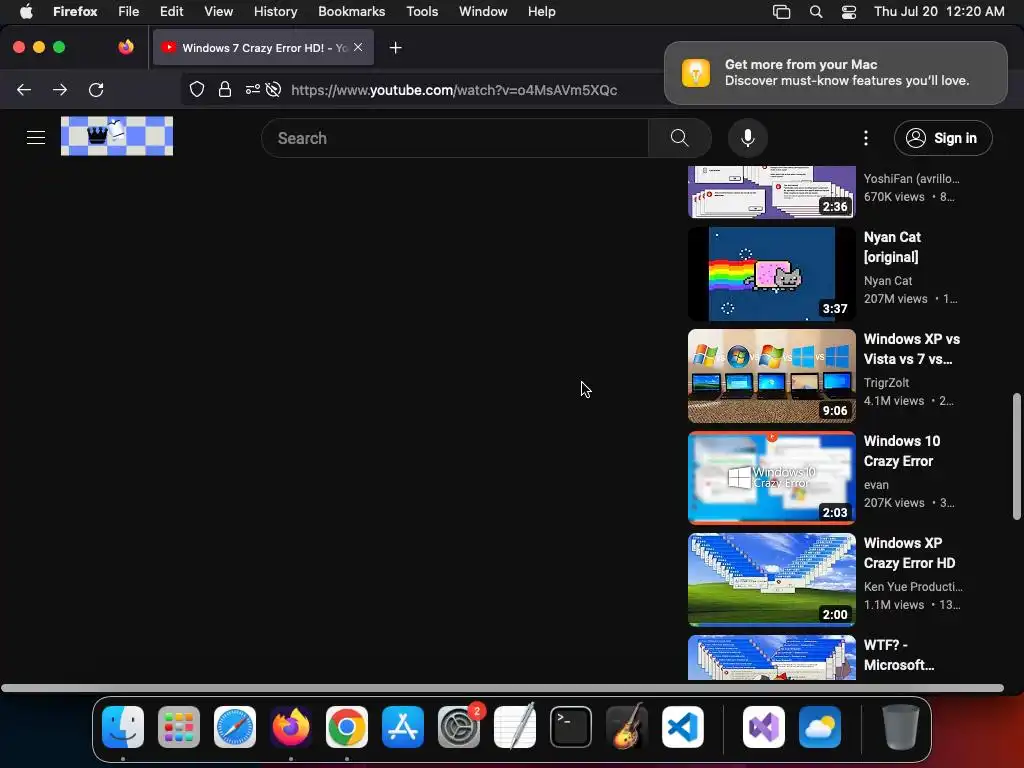The image size is (1024, 768).
Task: Click the search magnifier button
Action: [x=679, y=138]
